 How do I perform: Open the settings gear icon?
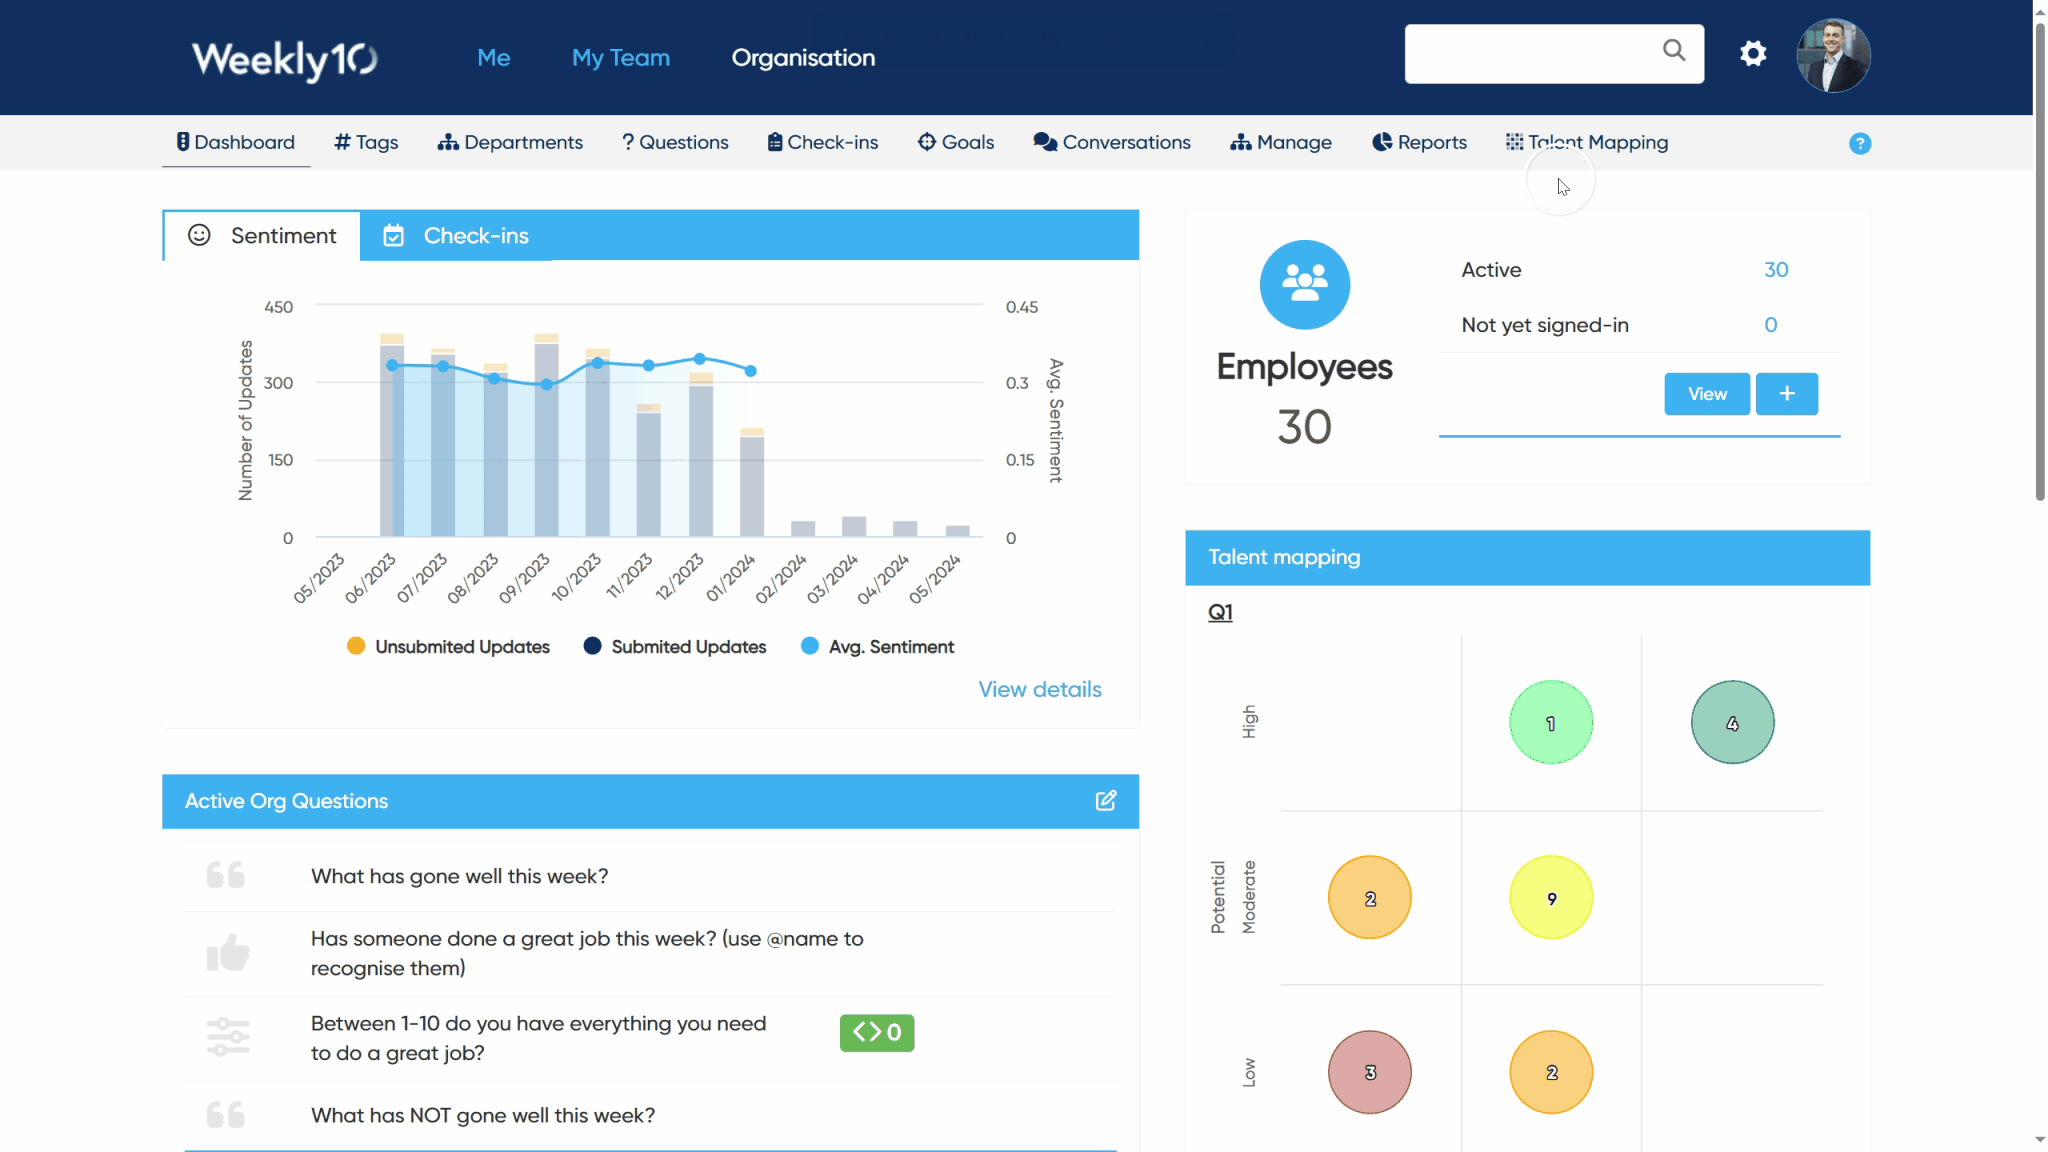1752,54
